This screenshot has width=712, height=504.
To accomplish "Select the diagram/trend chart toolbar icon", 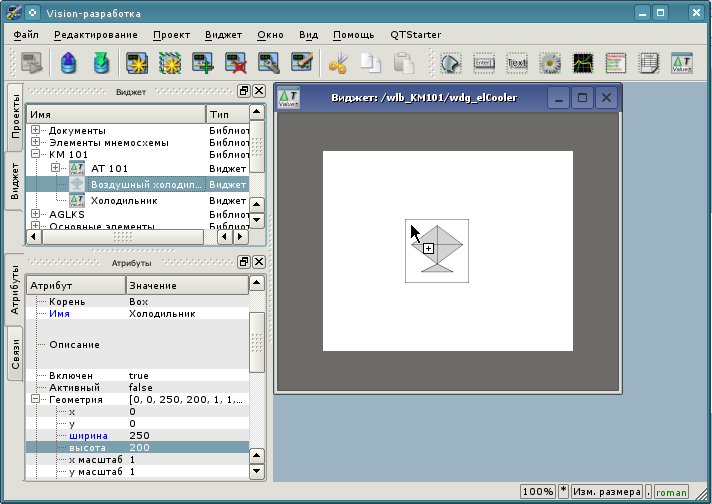I will [x=582, y=64].
